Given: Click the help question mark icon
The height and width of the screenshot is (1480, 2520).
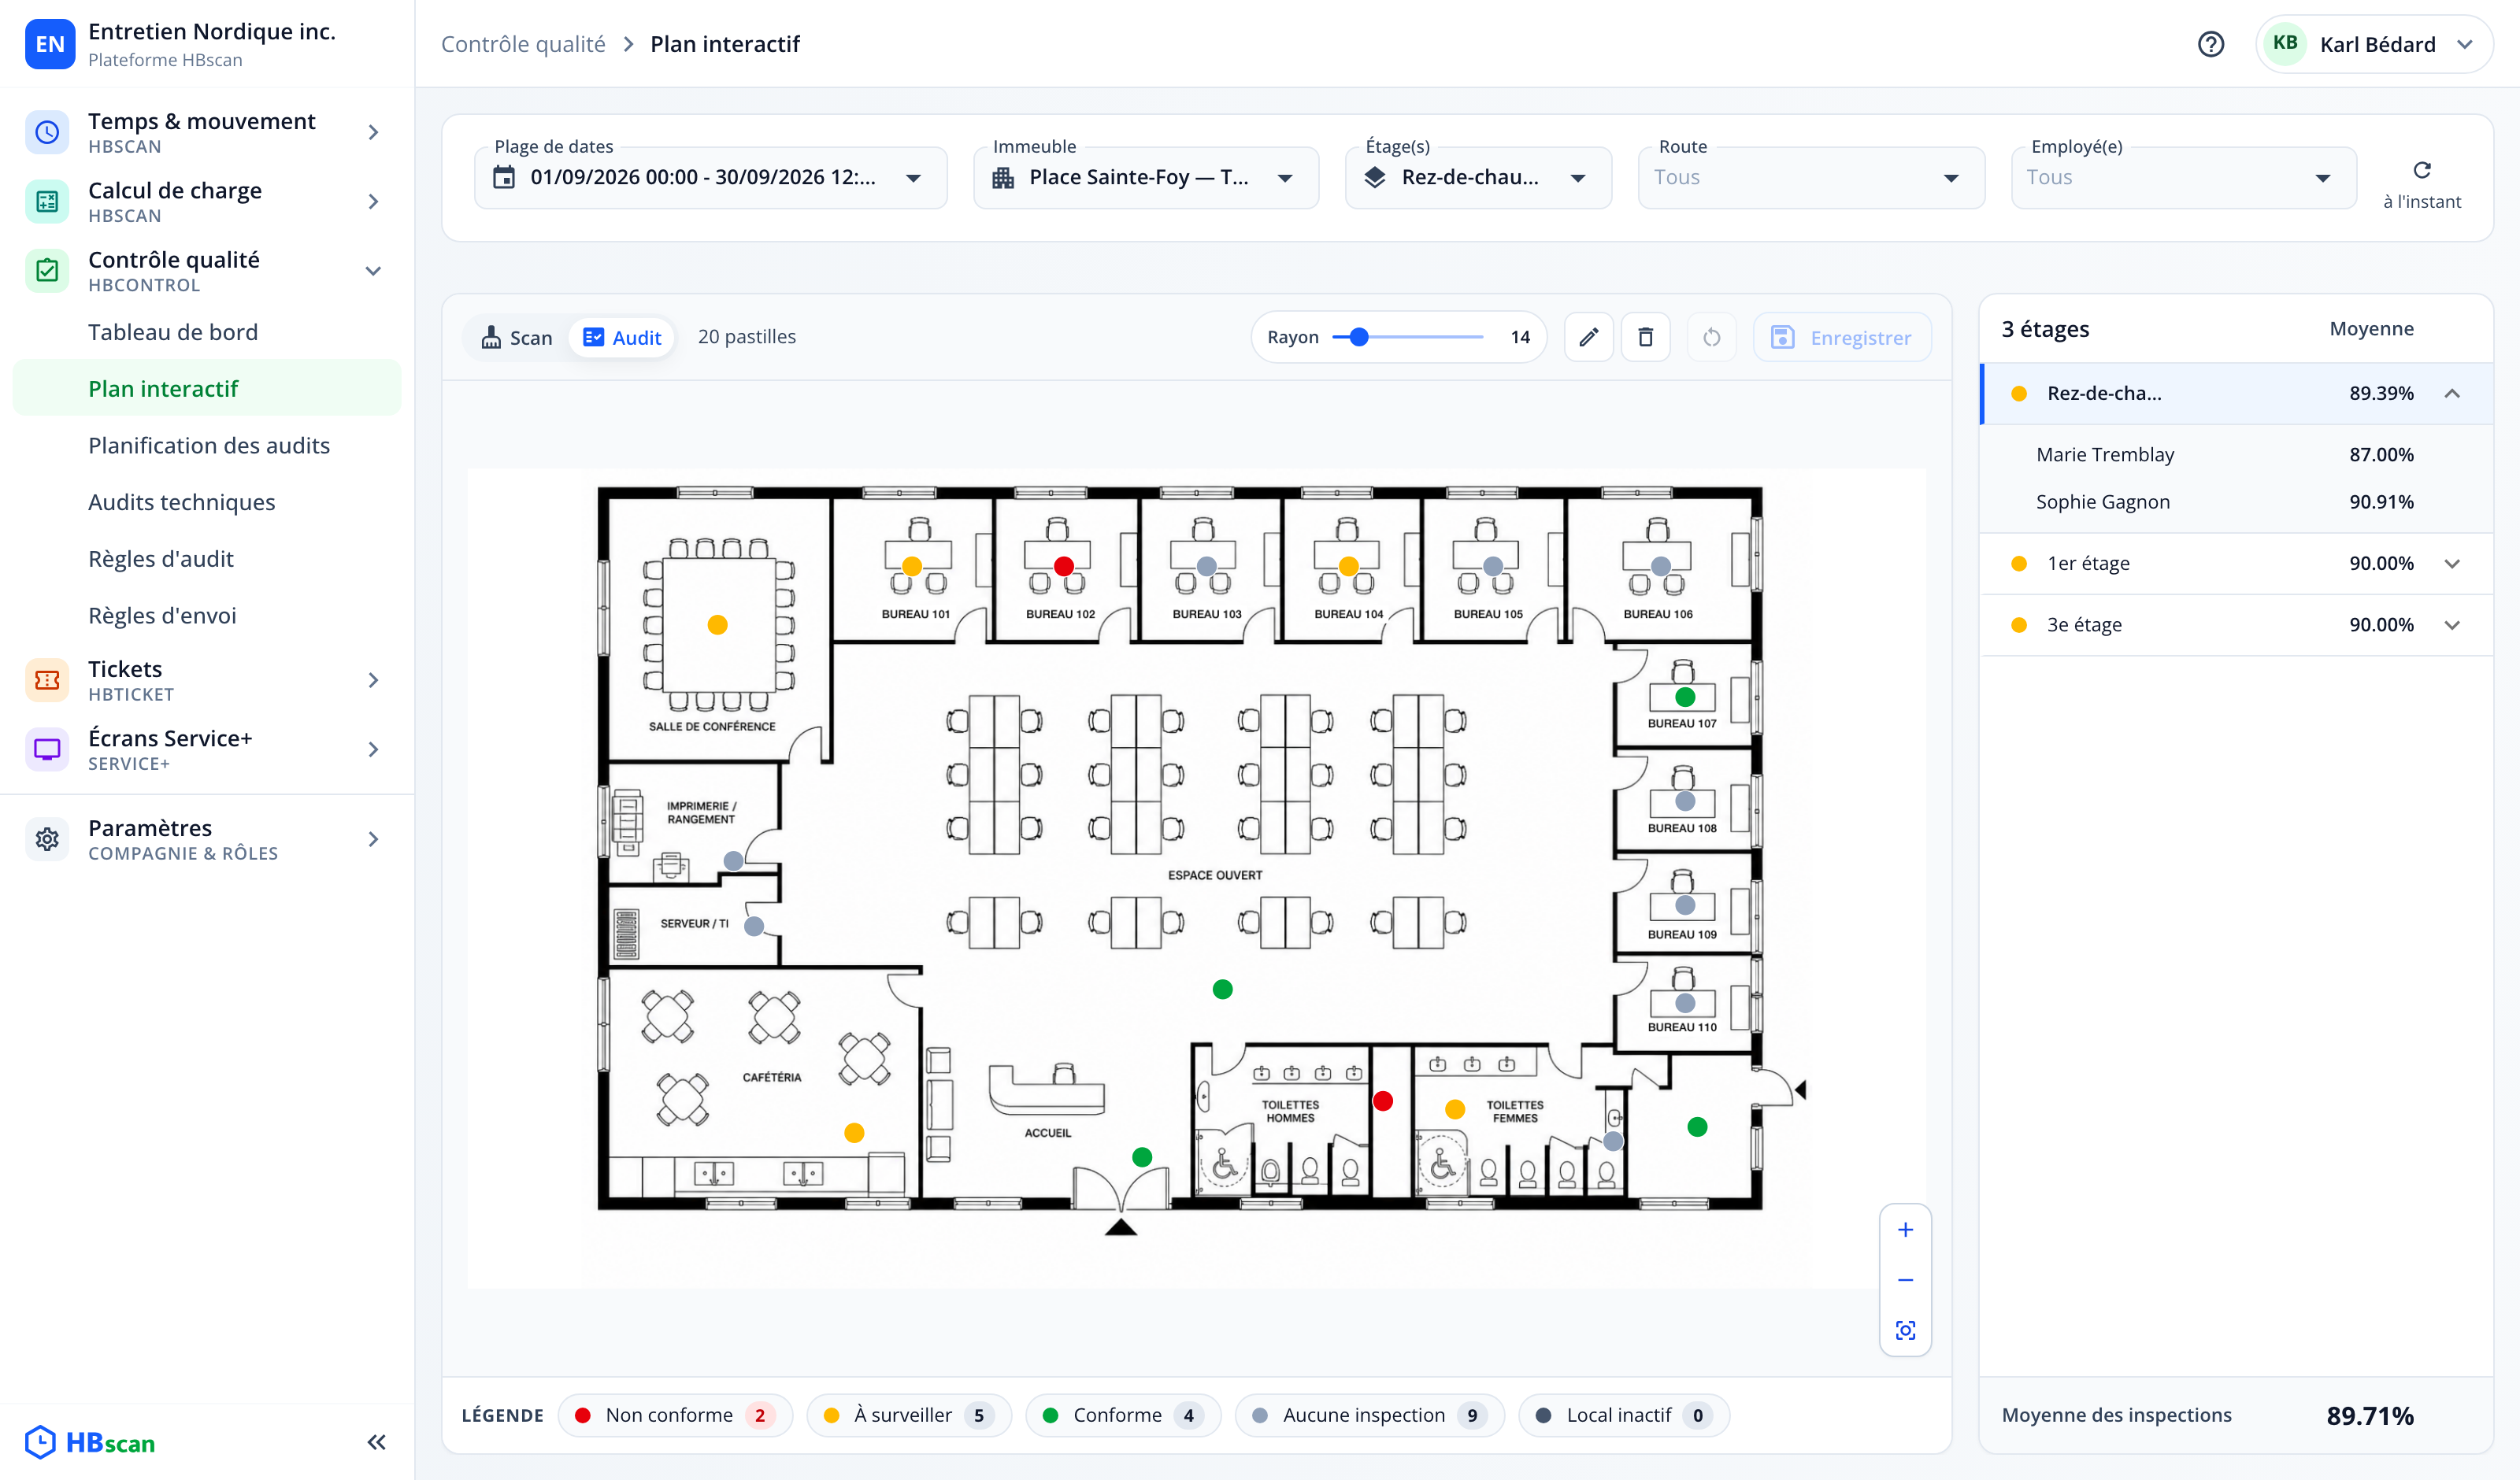Looking at the screenshot, I should (2210, 44).
